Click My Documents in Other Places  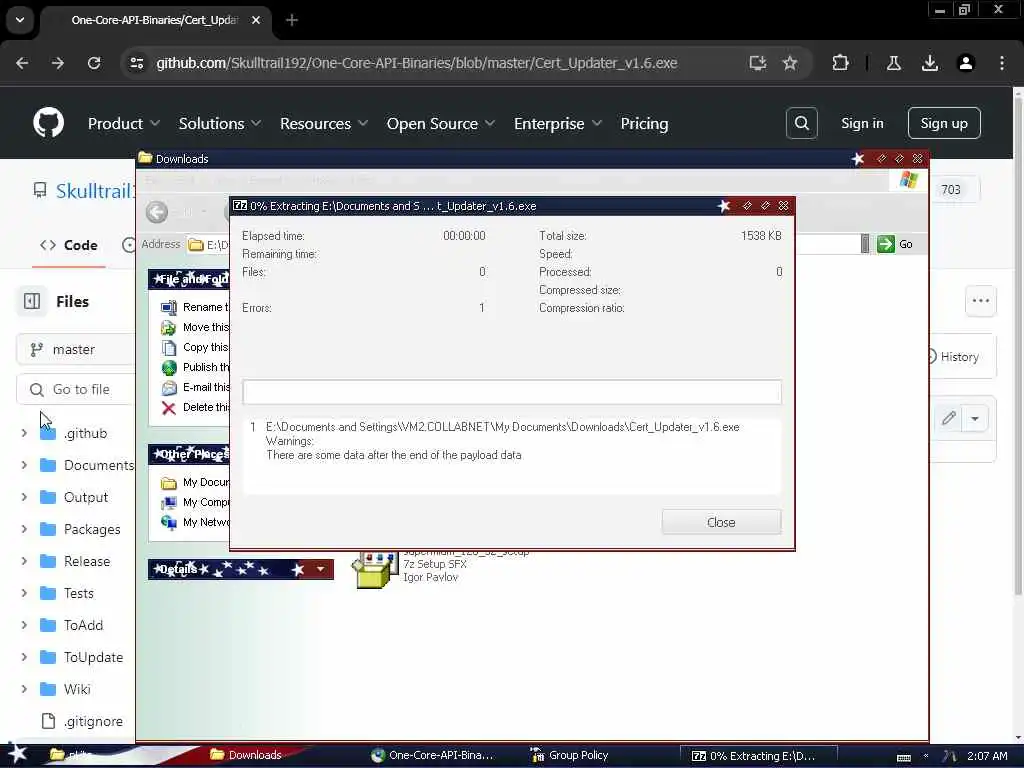[x=195, y=482]
